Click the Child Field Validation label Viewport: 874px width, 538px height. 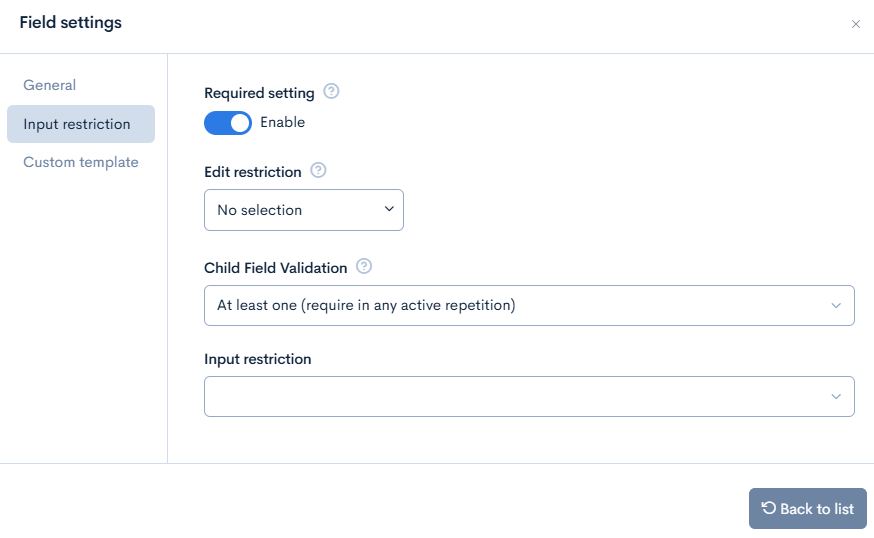click(275, 268)
